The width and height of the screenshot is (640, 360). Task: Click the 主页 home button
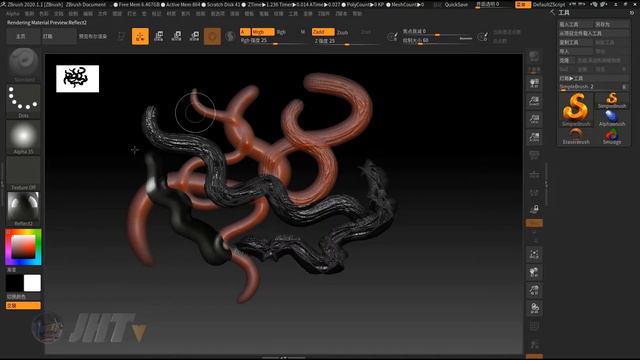point(23,36)
